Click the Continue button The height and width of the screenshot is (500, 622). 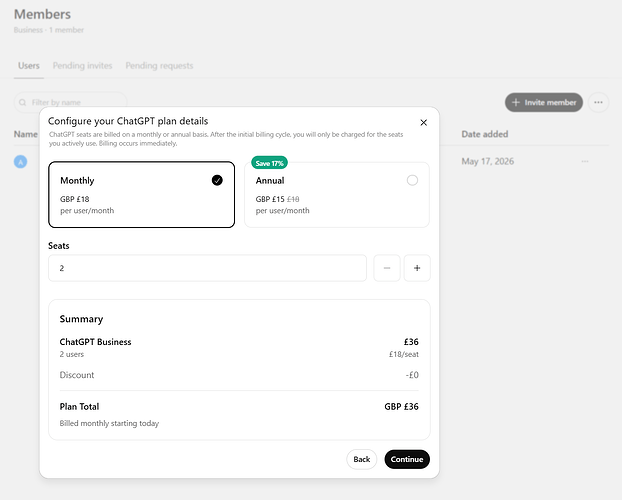pyautogui.click(x=407, y=459)
